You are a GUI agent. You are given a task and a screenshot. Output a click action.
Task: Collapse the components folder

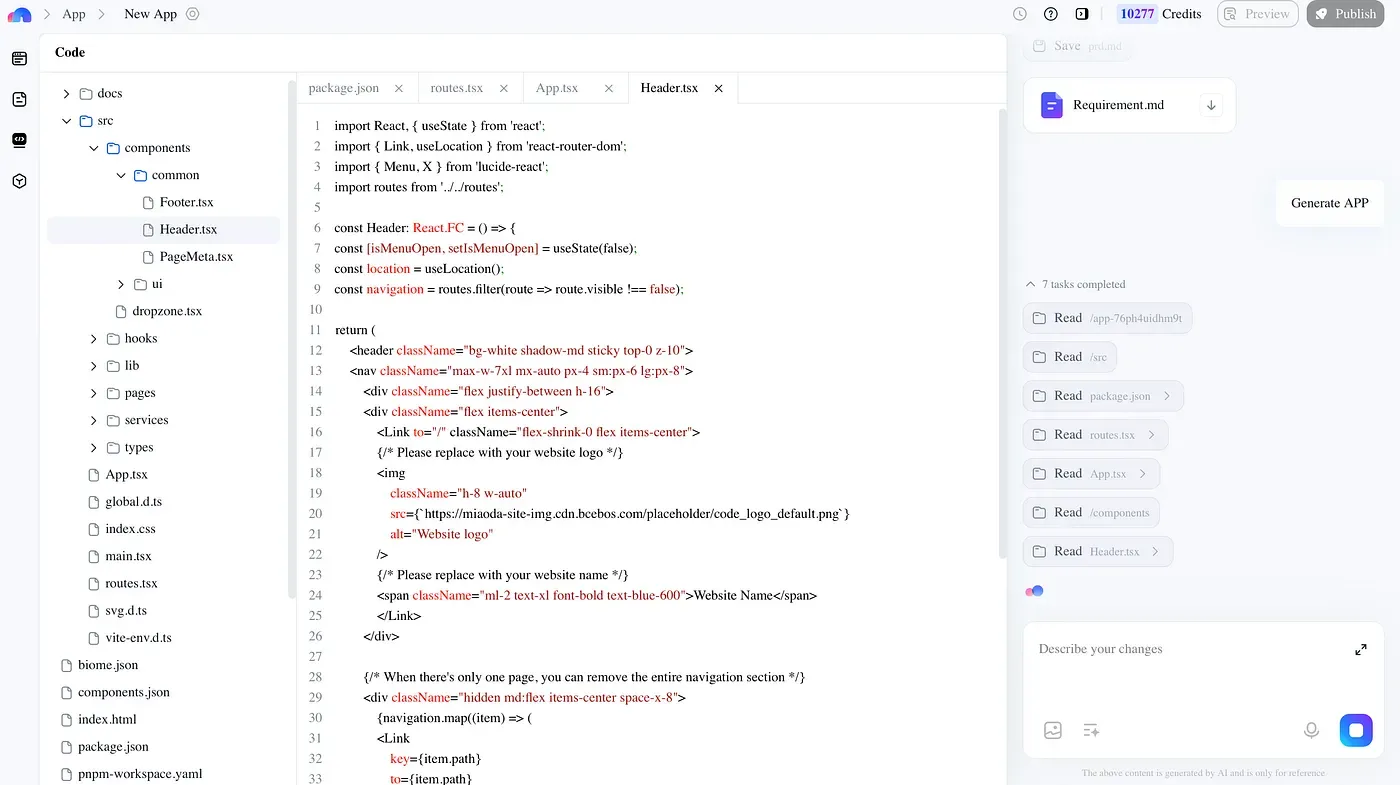(x=94, y=148)
